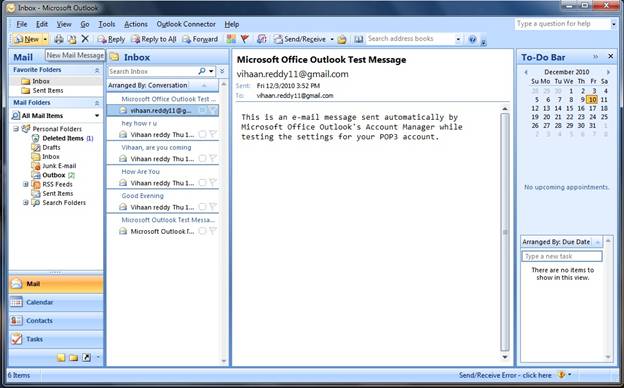Click the Send/Receive Error warning icon
Screen dimensions: 624x388
coord(562,375)
